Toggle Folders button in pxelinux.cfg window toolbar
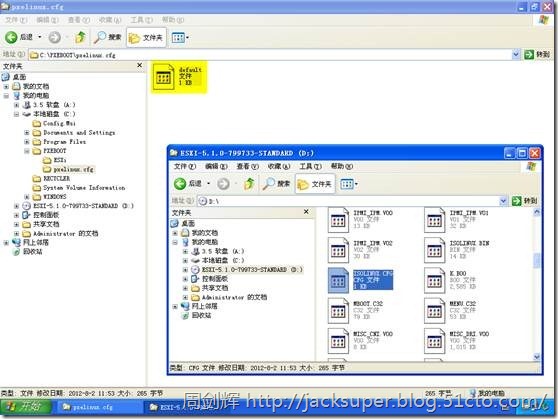Screen dimensions: 558x419 (146, 37)
